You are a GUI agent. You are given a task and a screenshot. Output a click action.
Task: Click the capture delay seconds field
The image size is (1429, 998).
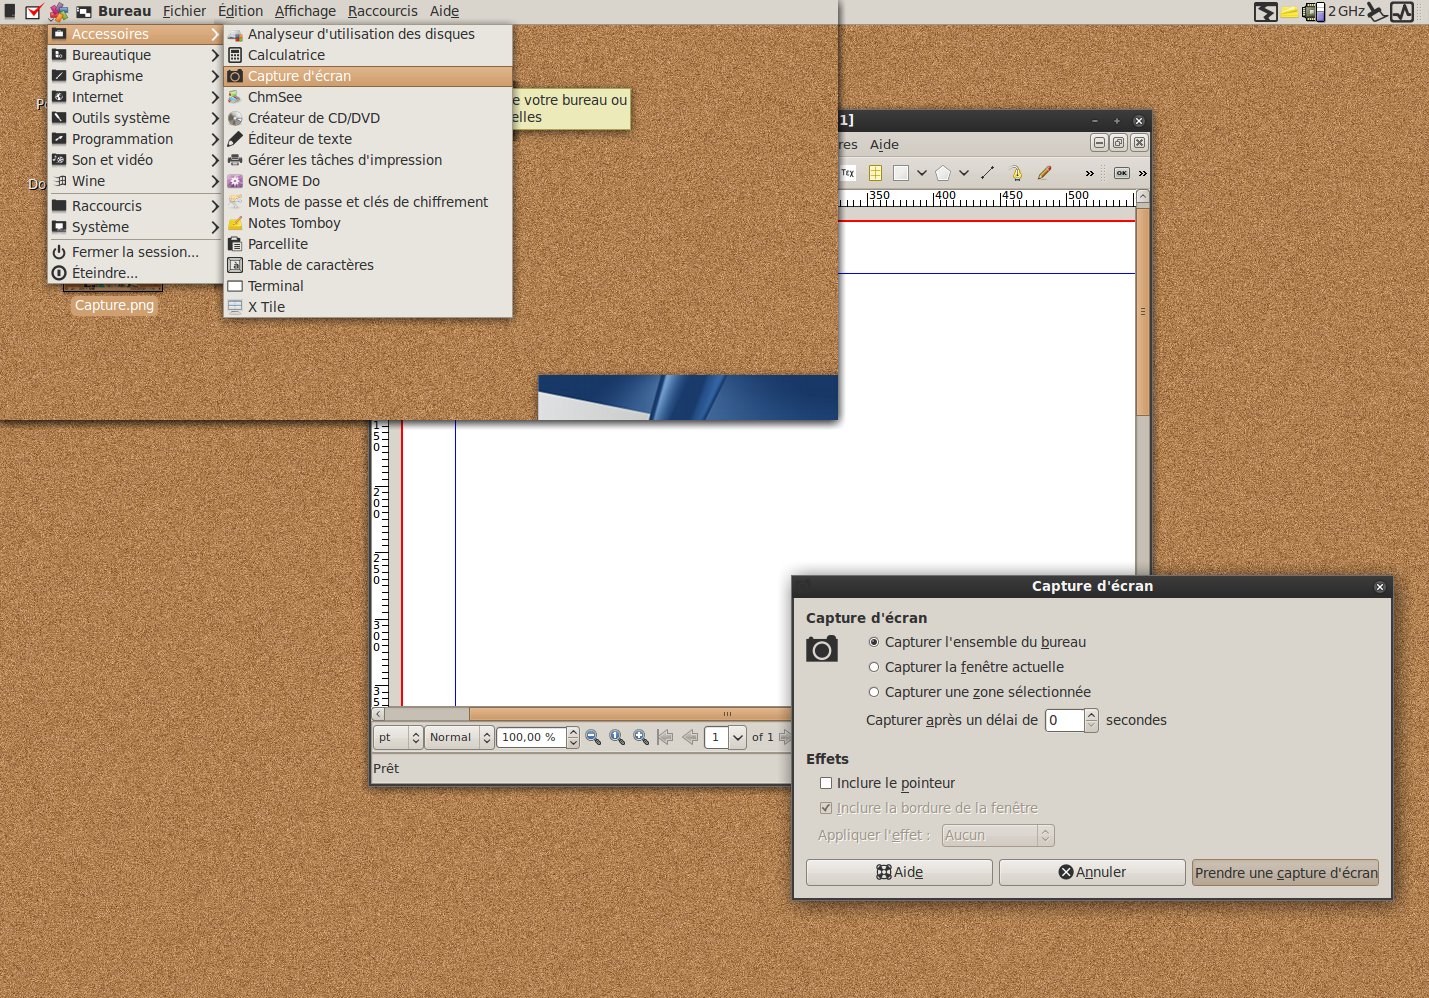(x=1064, y=720)
